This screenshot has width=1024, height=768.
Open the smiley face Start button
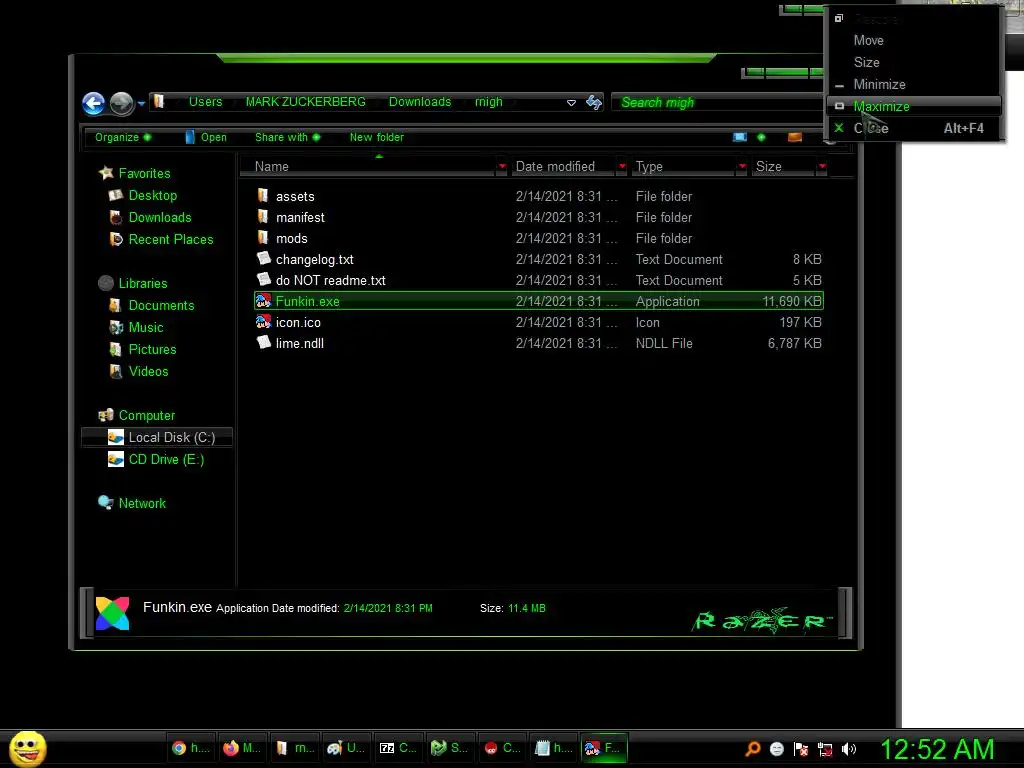(27, 748)
